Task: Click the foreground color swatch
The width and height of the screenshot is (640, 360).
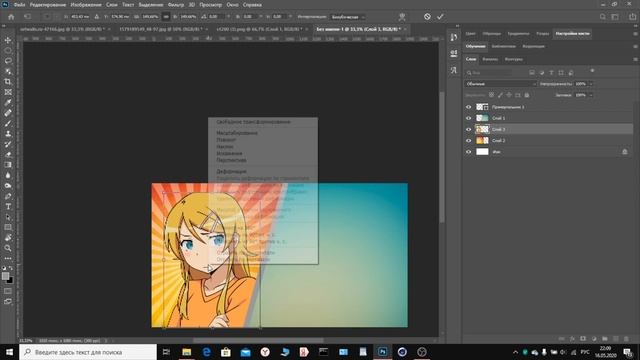Action: pos(5,276)
